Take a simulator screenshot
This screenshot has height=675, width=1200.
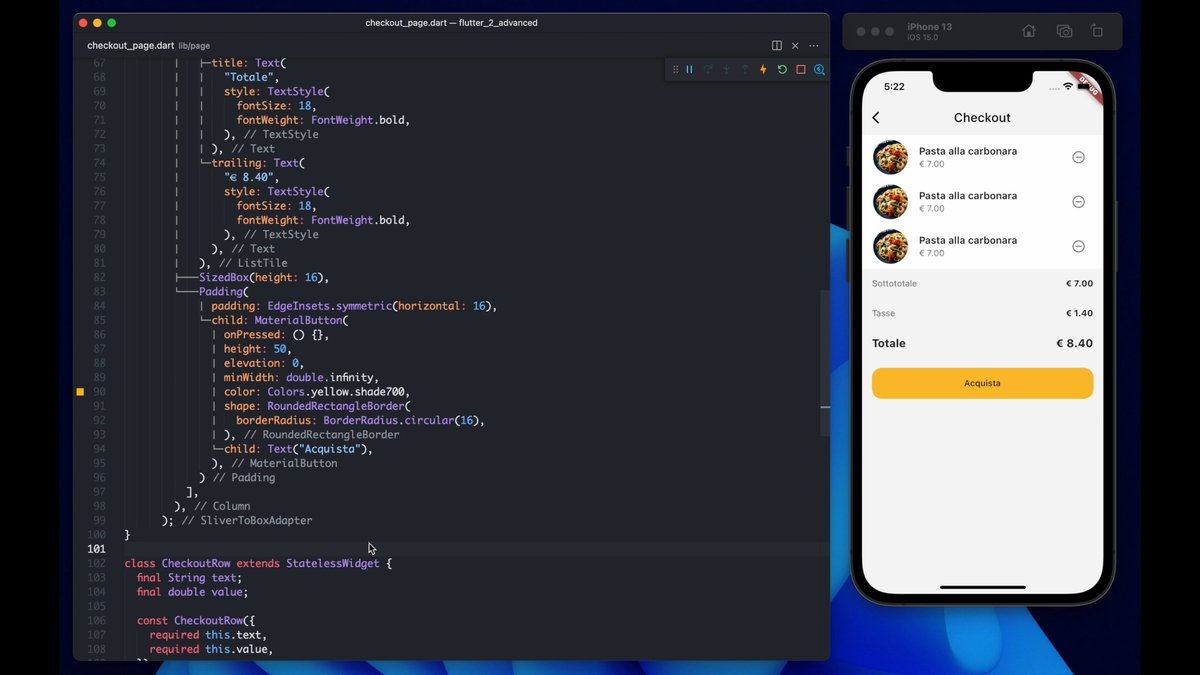1064,31
